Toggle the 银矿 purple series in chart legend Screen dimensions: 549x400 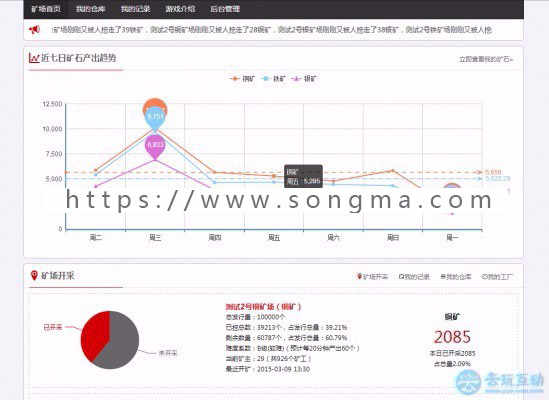coord(304,78)
